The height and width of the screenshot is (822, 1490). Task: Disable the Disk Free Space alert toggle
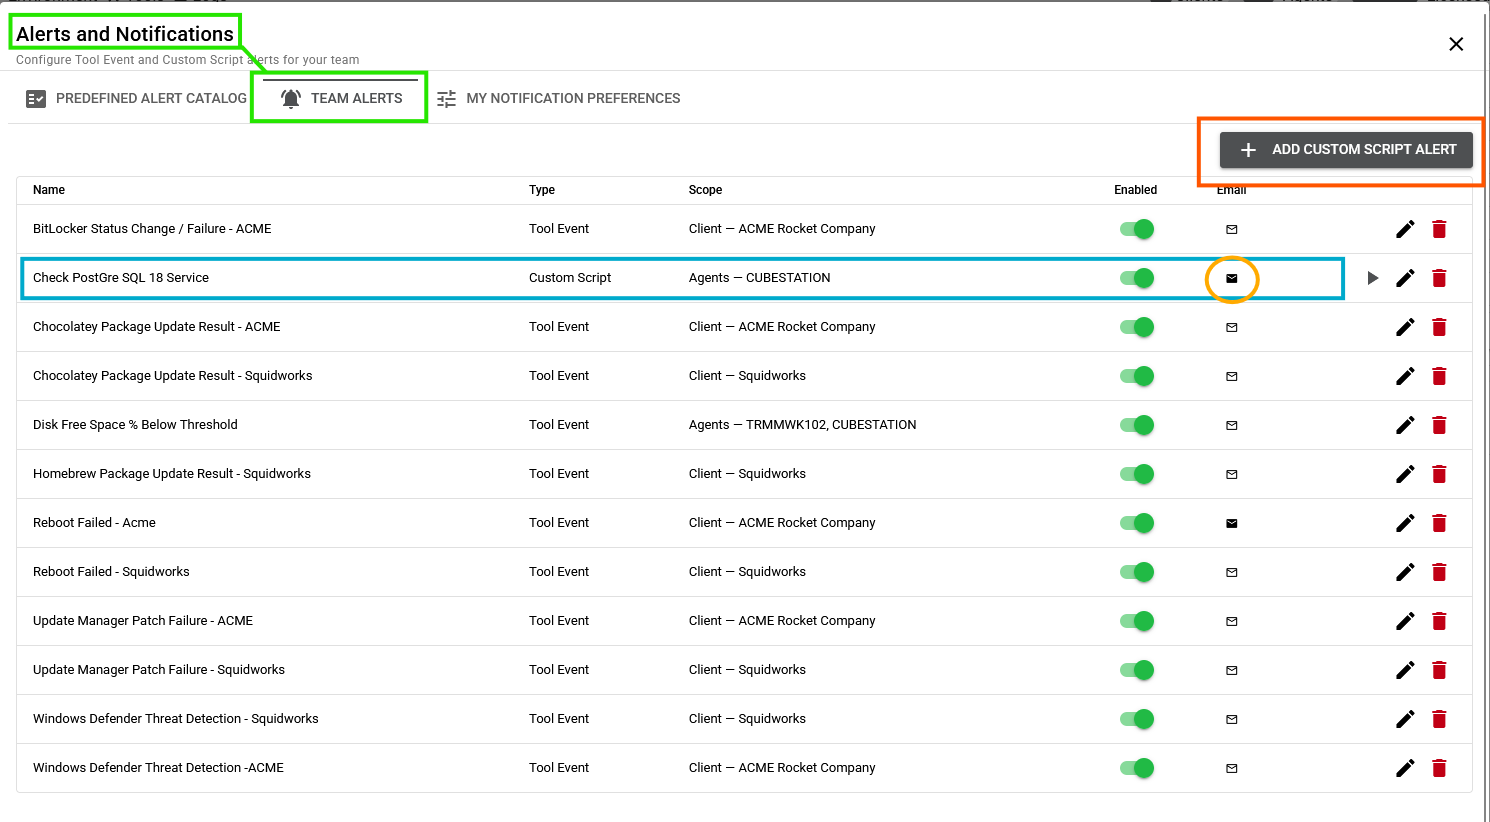point(1137,425)
